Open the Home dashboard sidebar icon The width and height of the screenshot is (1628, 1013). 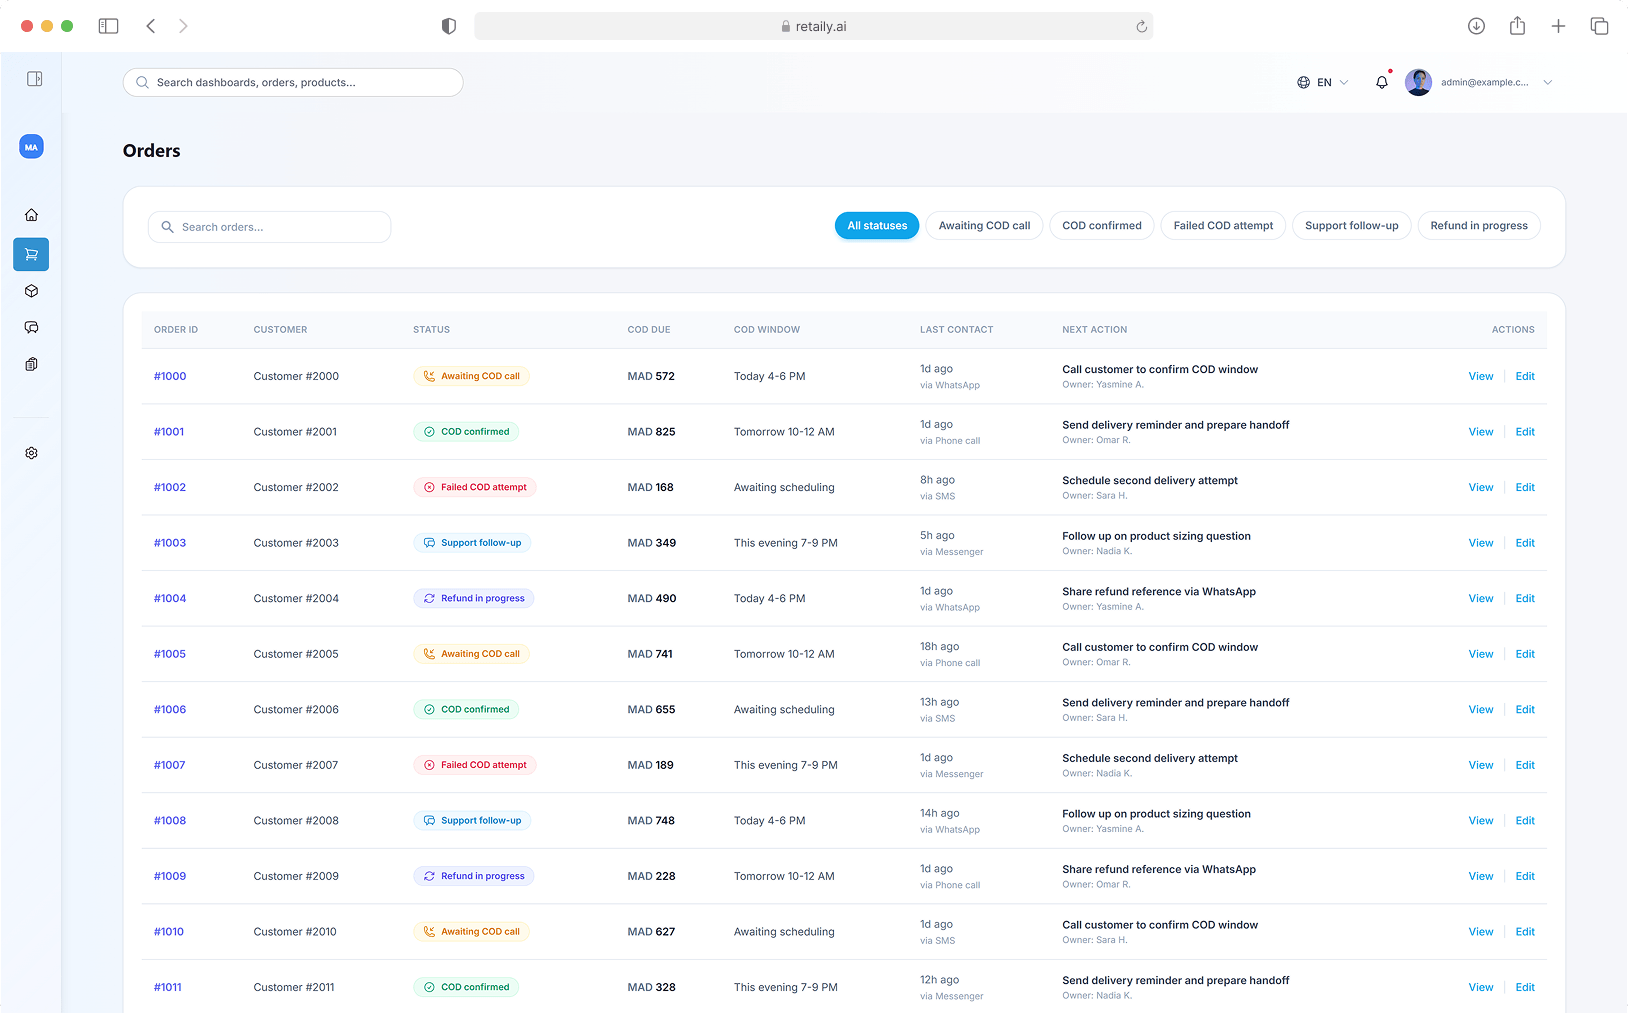[31, 215]
